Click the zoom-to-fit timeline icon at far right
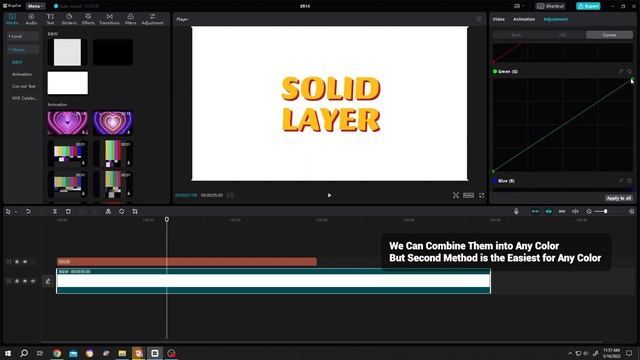The width and height of the screenshot is (640, 360). pyautogui.click(x=631, y=211)
